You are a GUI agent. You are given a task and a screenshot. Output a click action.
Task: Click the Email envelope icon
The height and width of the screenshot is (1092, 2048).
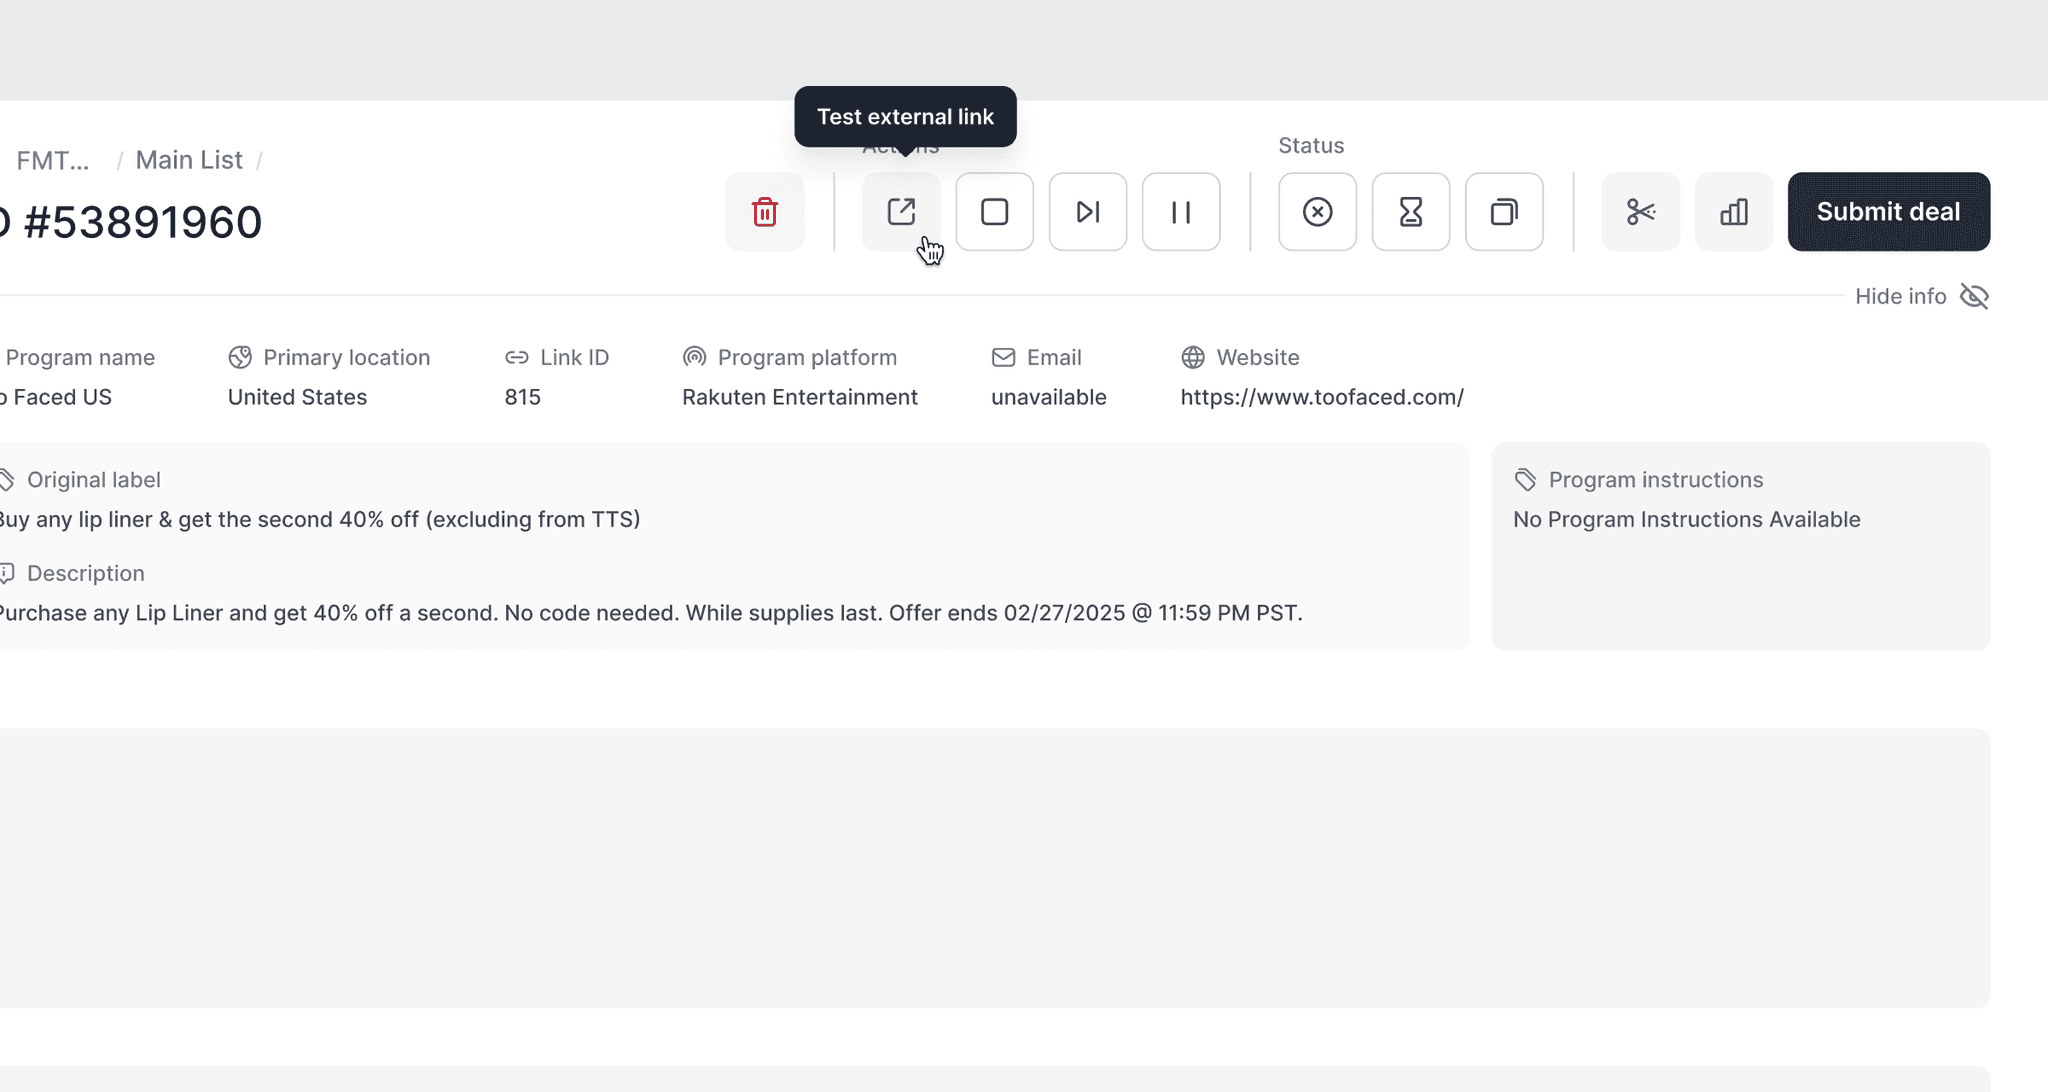coord(1003,357)
